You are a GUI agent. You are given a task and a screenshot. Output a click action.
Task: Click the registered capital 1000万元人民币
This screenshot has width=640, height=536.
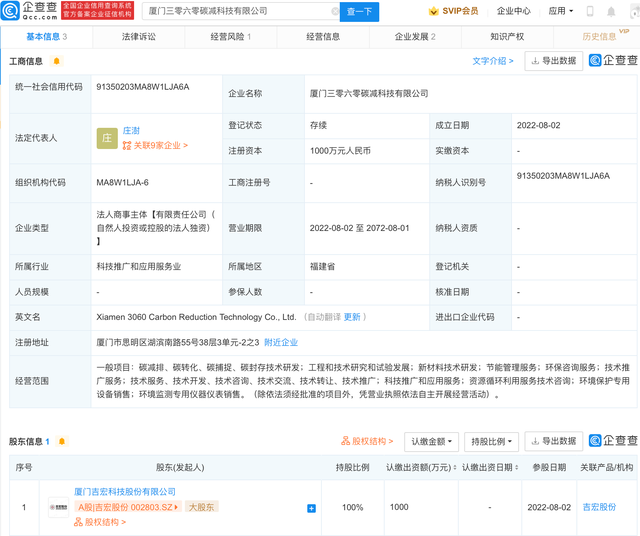point(340,151)
